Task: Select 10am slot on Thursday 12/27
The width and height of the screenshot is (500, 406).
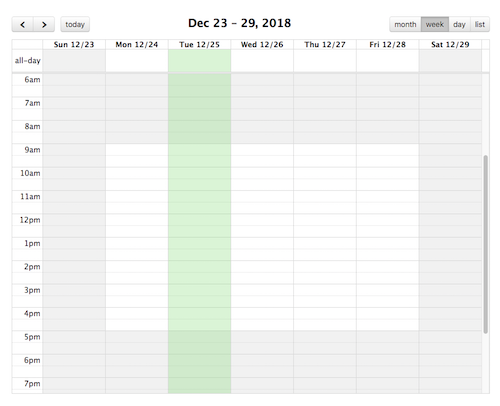Action: pyautogui.click(x=325, y=173)
